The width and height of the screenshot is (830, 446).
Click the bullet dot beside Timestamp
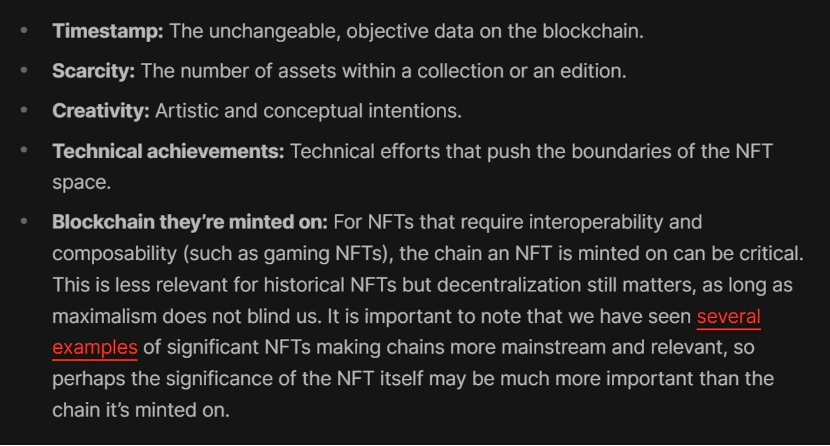click(x=26, y=31)
